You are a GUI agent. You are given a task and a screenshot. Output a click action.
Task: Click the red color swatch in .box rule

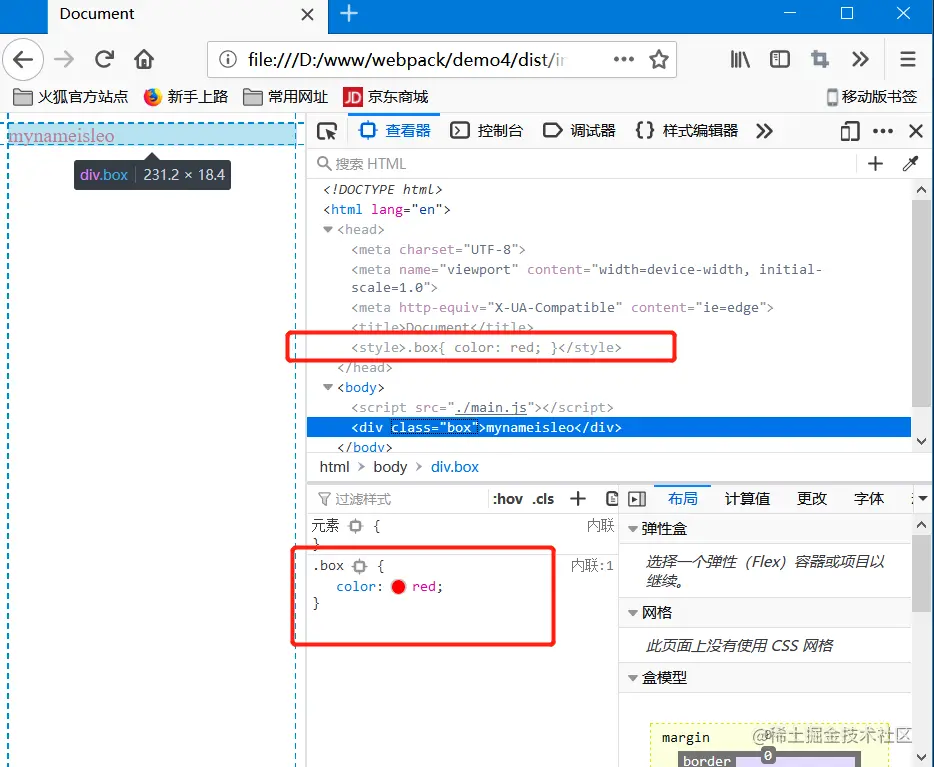tap(397, 586)
